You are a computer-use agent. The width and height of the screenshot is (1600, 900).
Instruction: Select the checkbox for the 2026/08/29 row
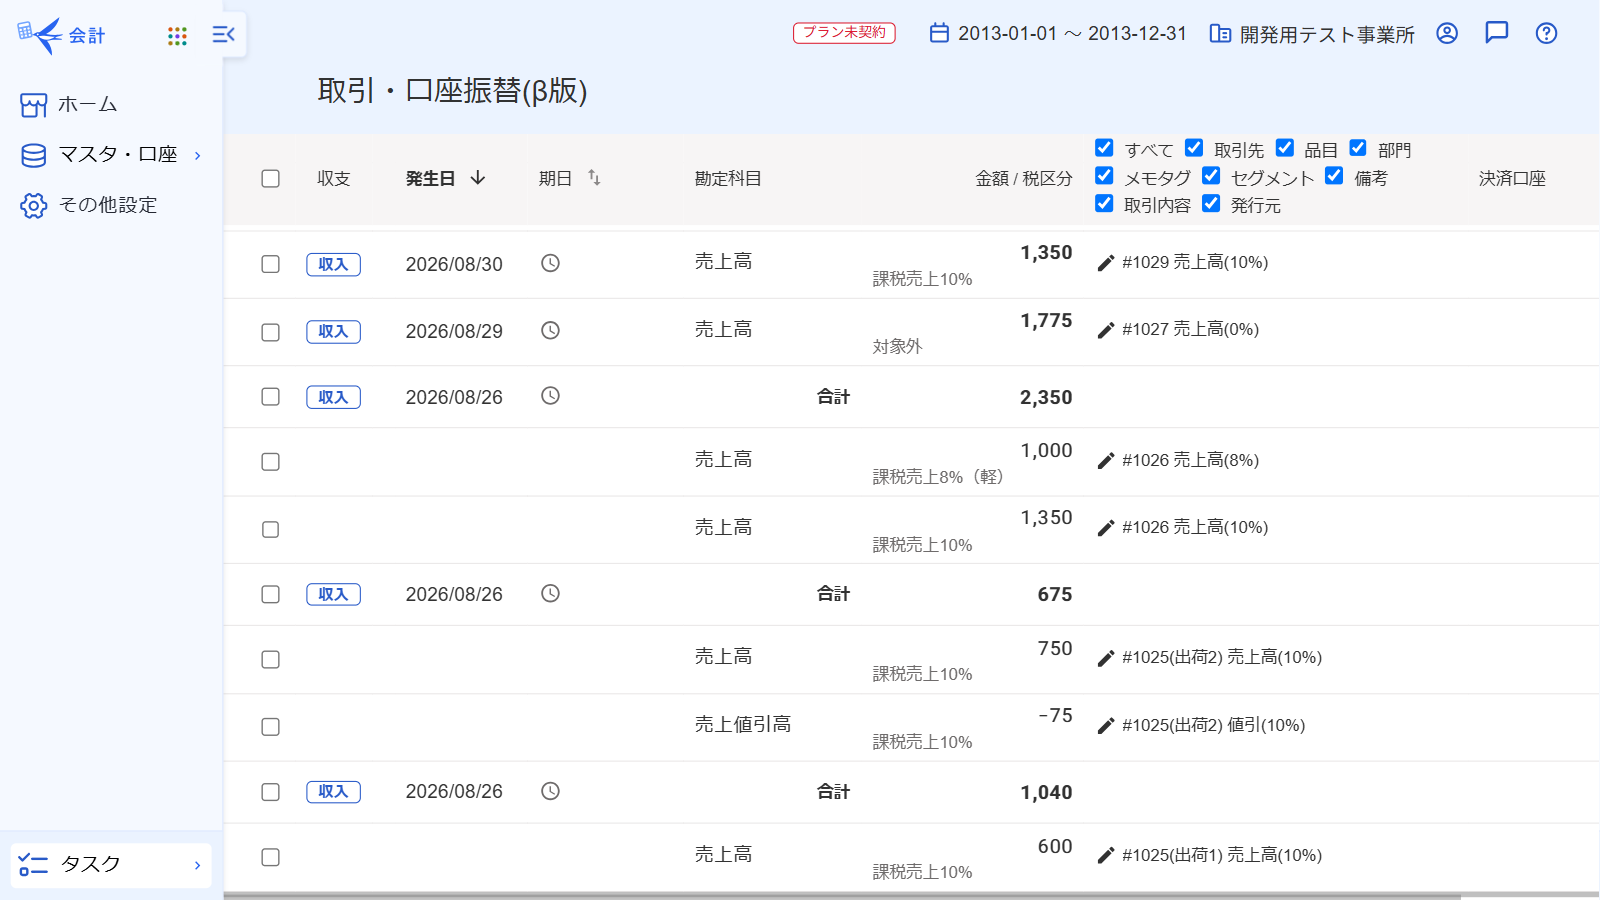pyautogui.click(x=270, y=332)
